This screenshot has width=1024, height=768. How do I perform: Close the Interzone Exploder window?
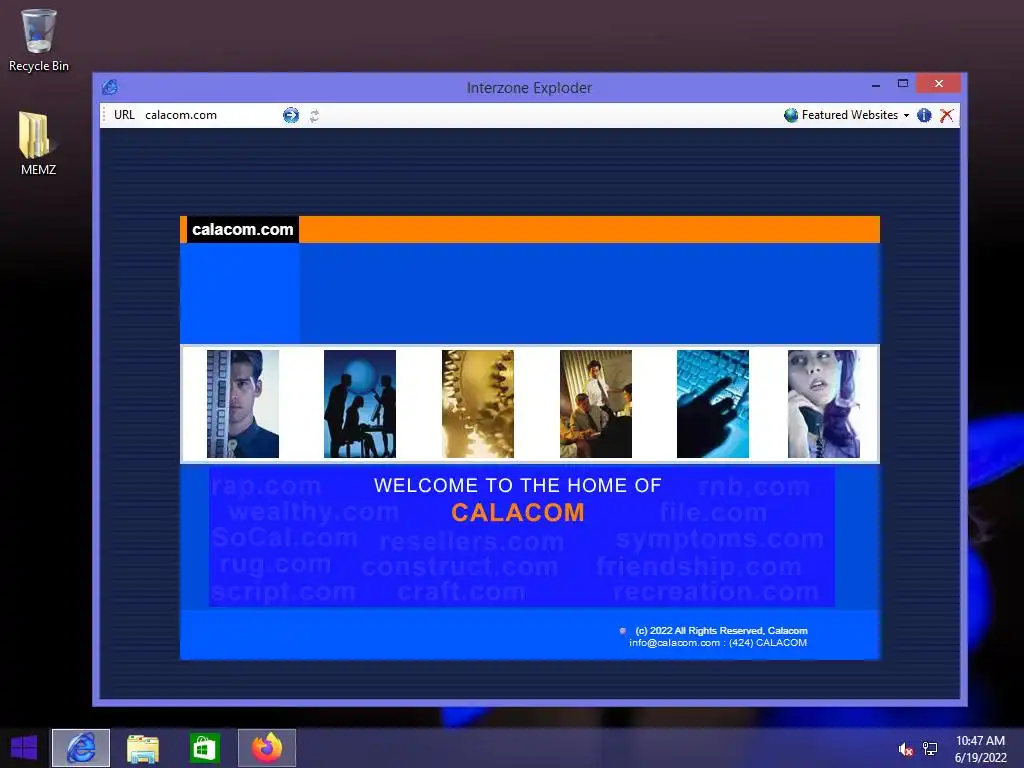(938, 84)
